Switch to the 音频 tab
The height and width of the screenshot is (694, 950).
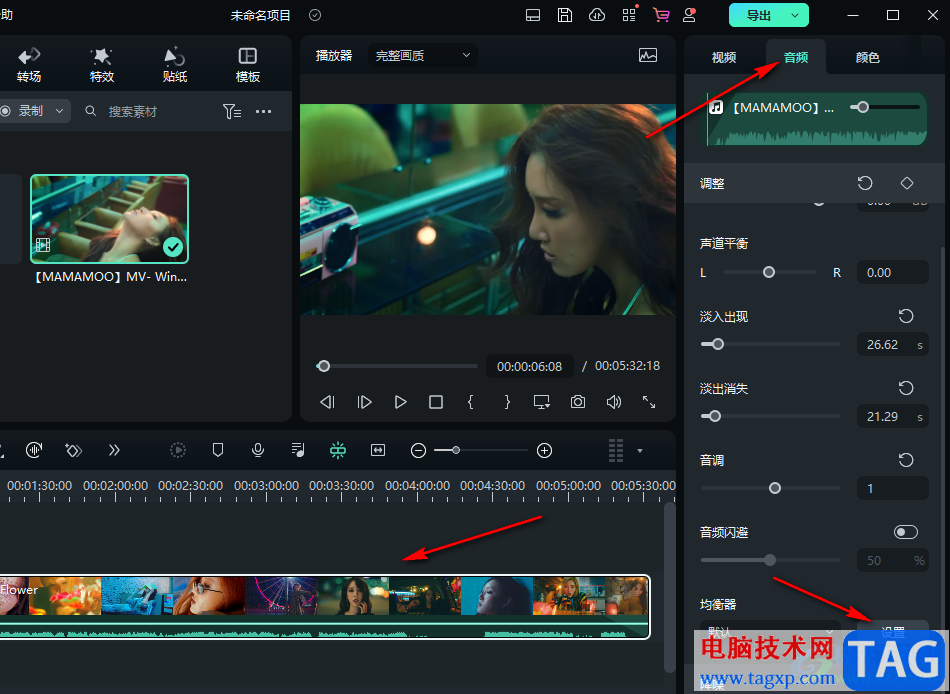(796, 58)
